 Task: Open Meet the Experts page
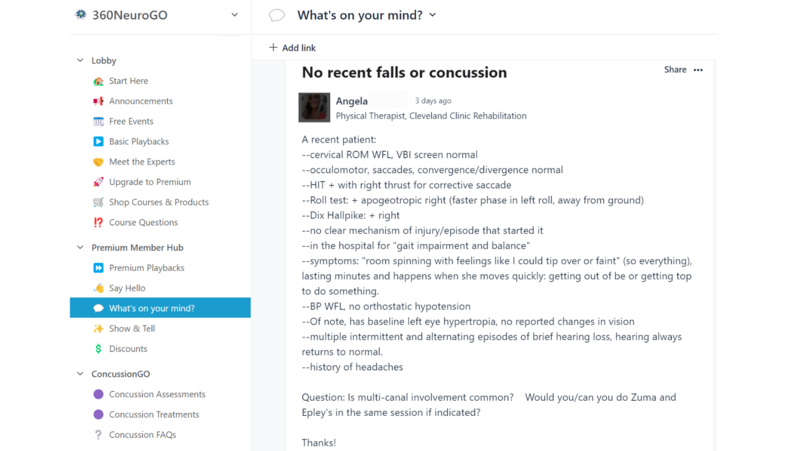click(141, 162)
